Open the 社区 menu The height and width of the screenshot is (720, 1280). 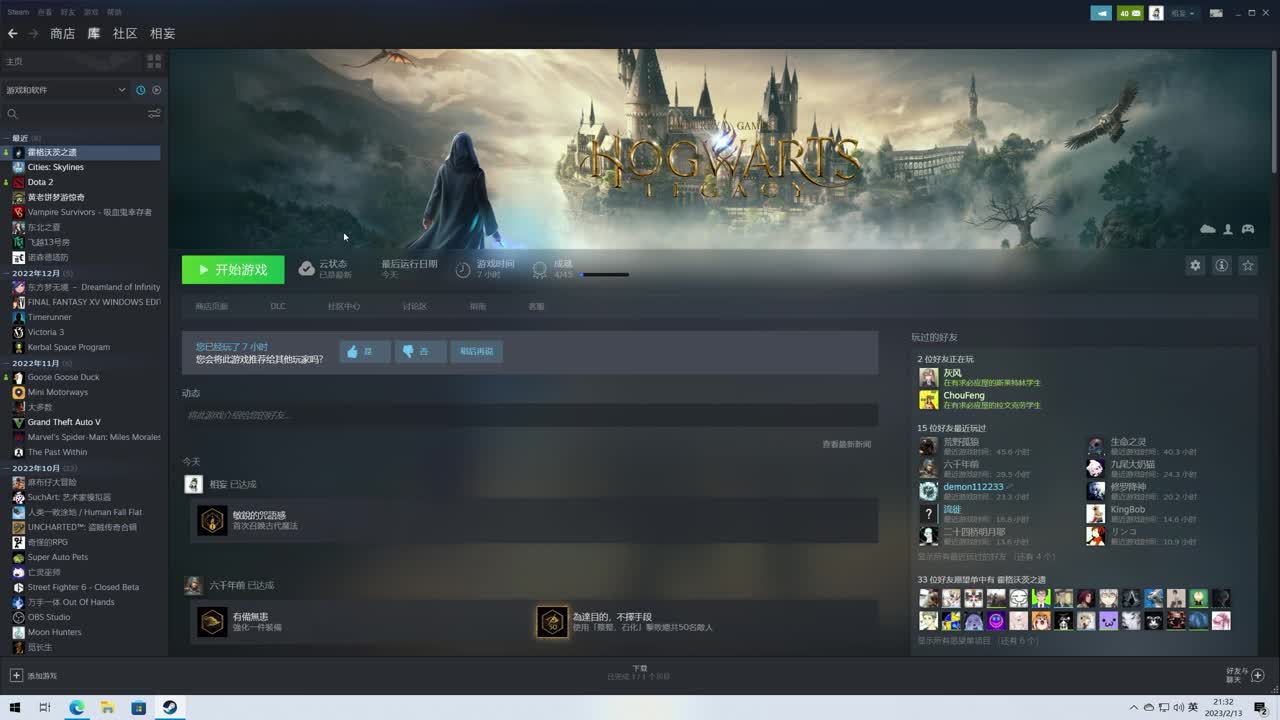[125, 33]
